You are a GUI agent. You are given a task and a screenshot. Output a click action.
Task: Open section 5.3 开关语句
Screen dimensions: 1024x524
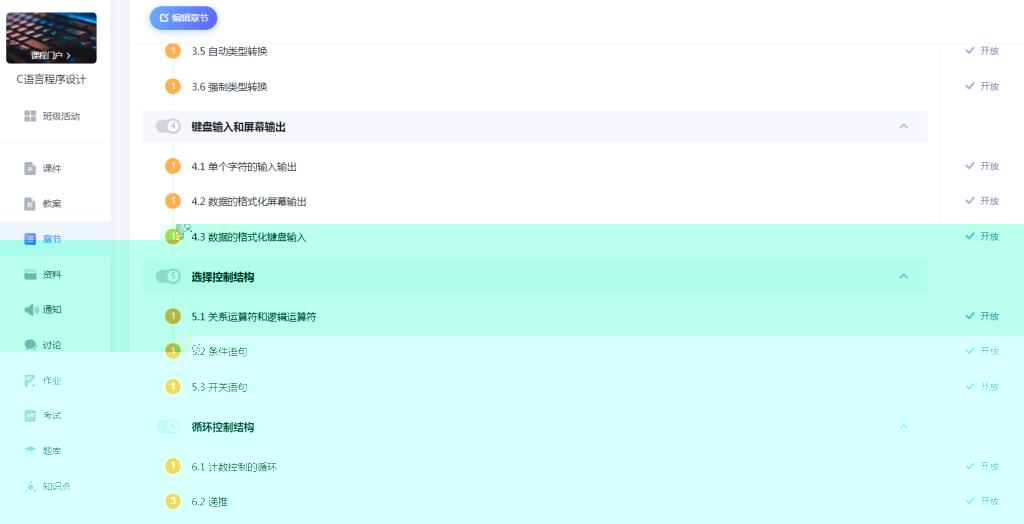pyautogui.click(x=219, y=387)
